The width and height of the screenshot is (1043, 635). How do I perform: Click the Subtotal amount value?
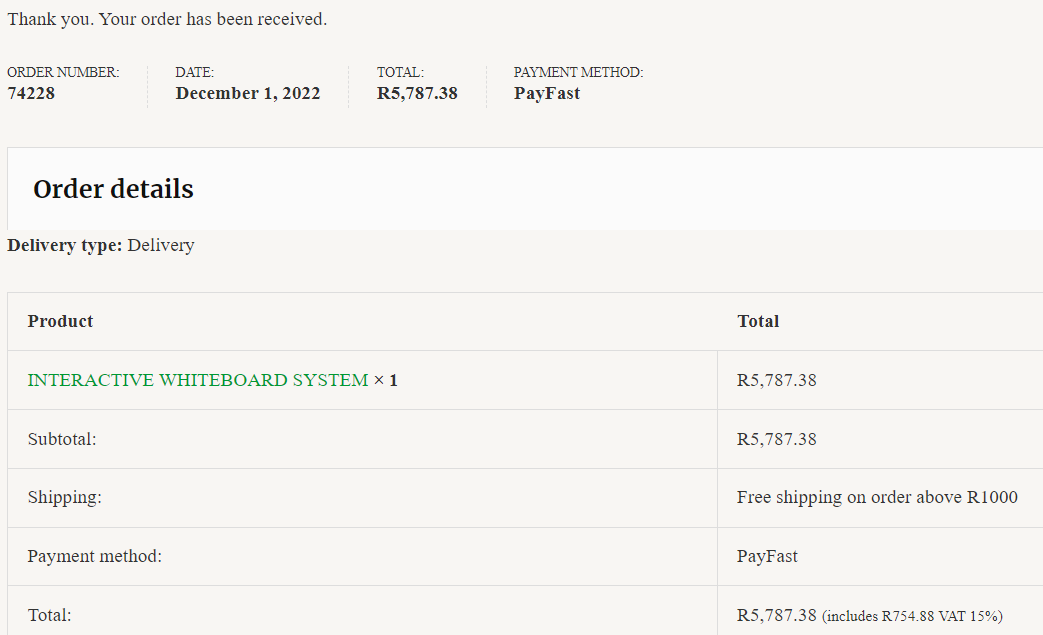click(777, 439)
